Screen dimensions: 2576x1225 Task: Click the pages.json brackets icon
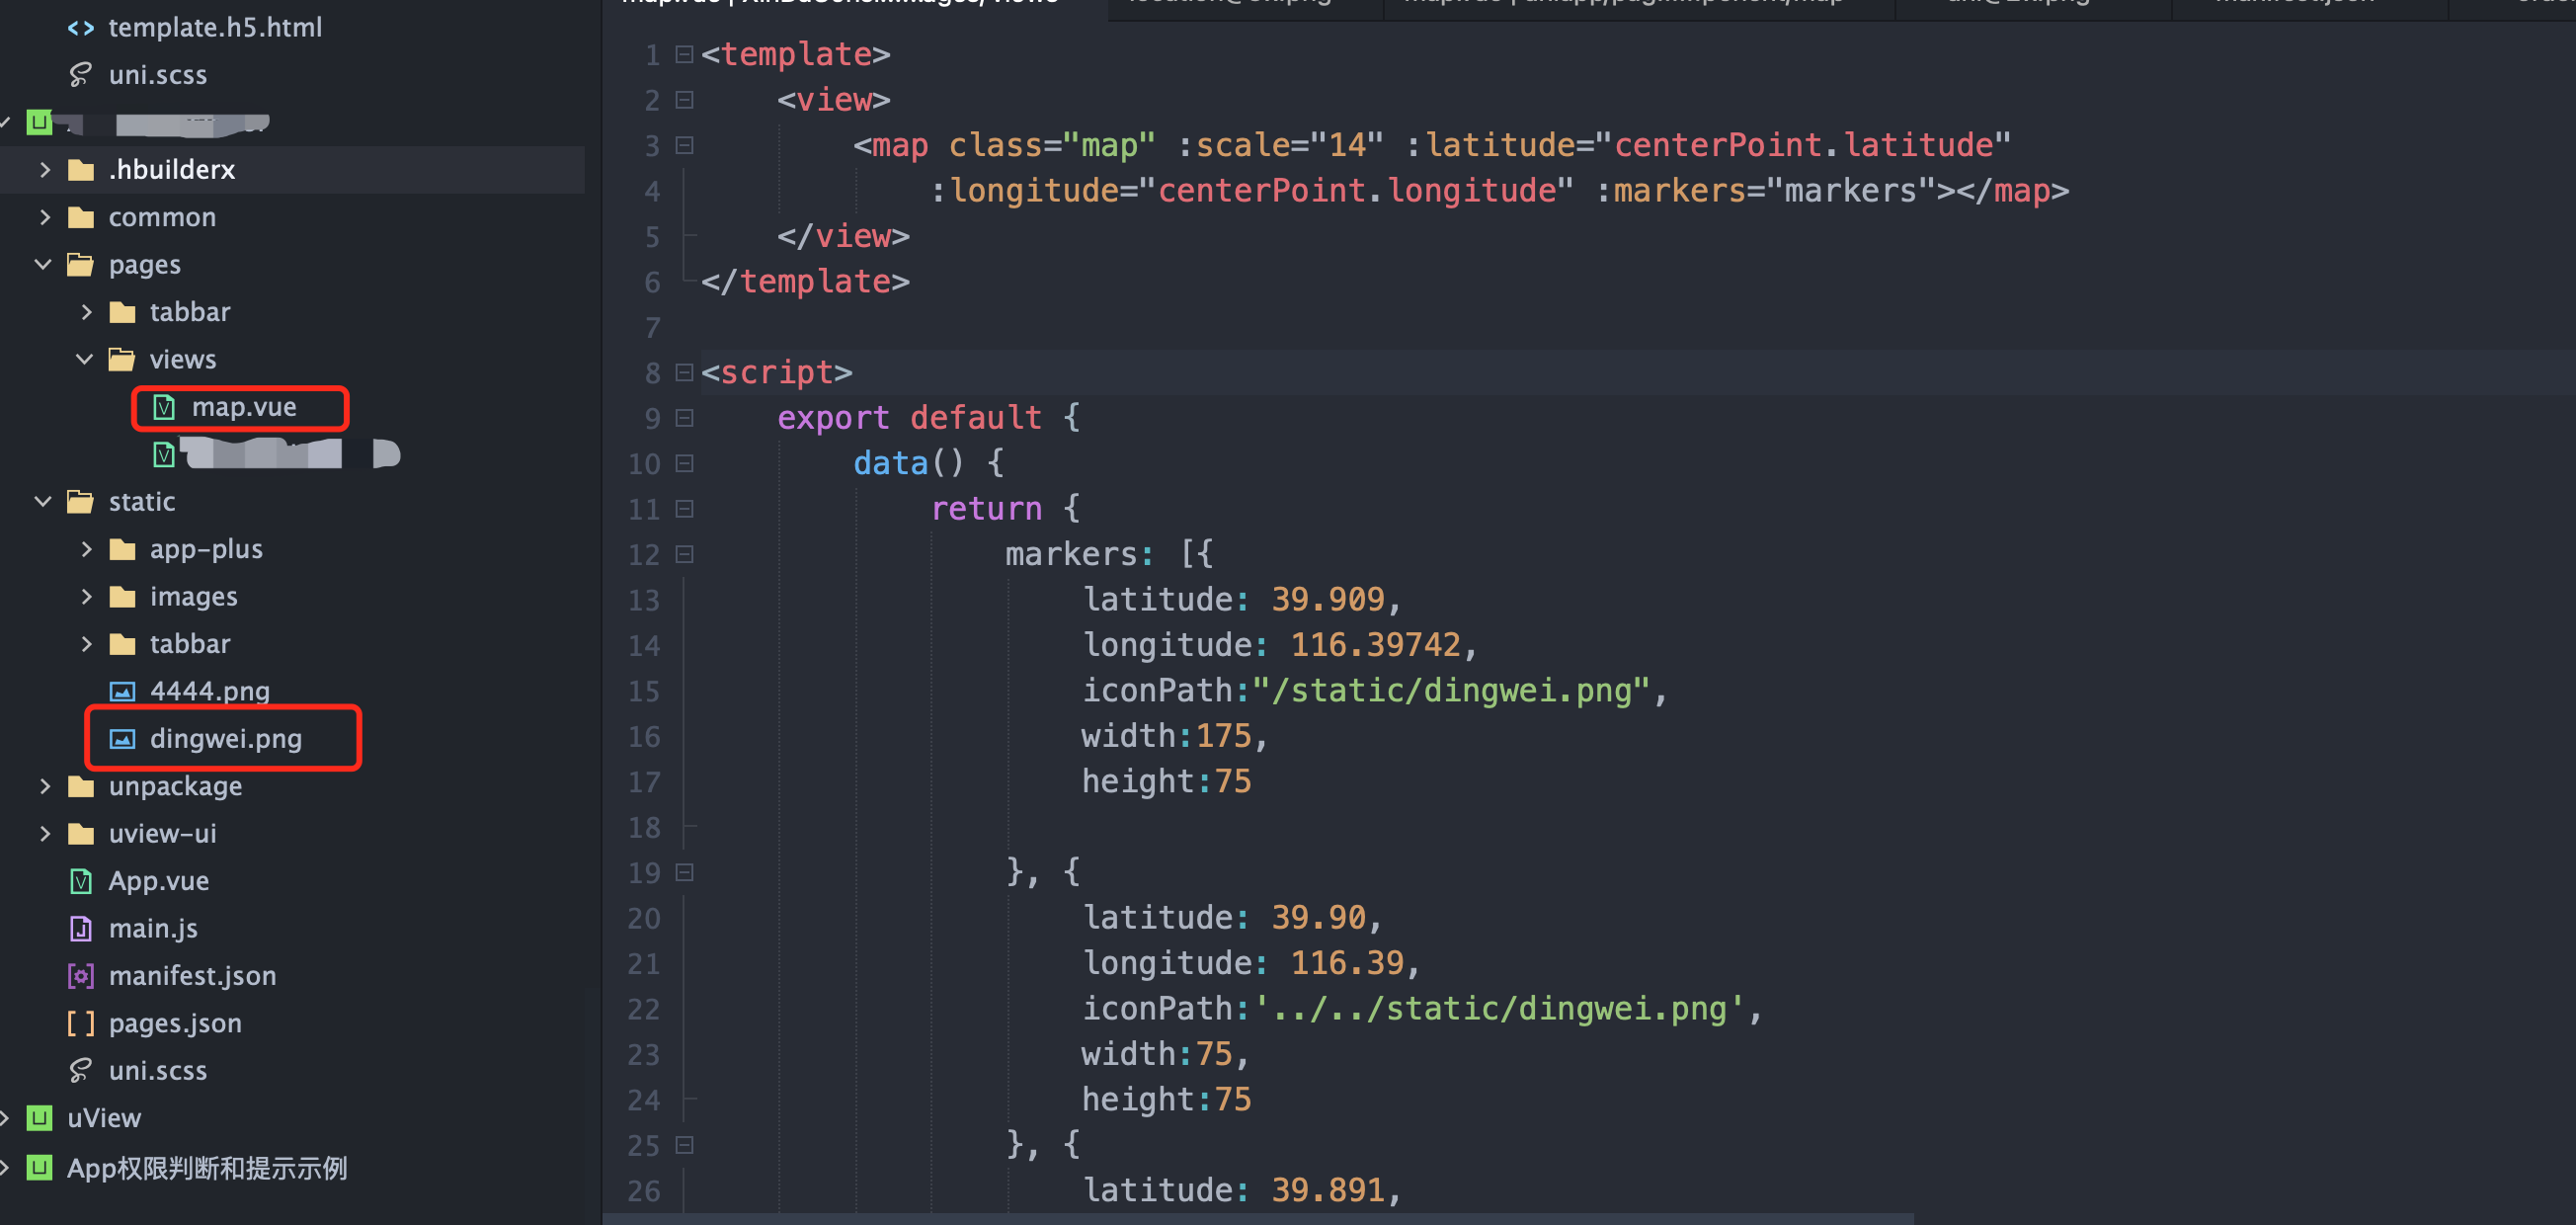coord(80,1023)
